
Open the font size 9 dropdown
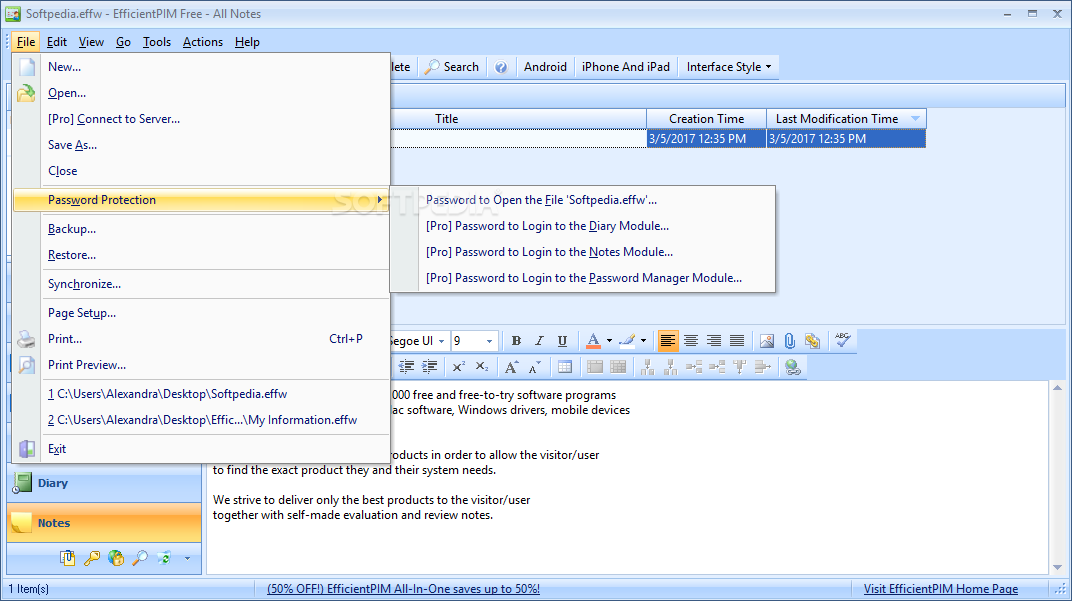point(489,340)
